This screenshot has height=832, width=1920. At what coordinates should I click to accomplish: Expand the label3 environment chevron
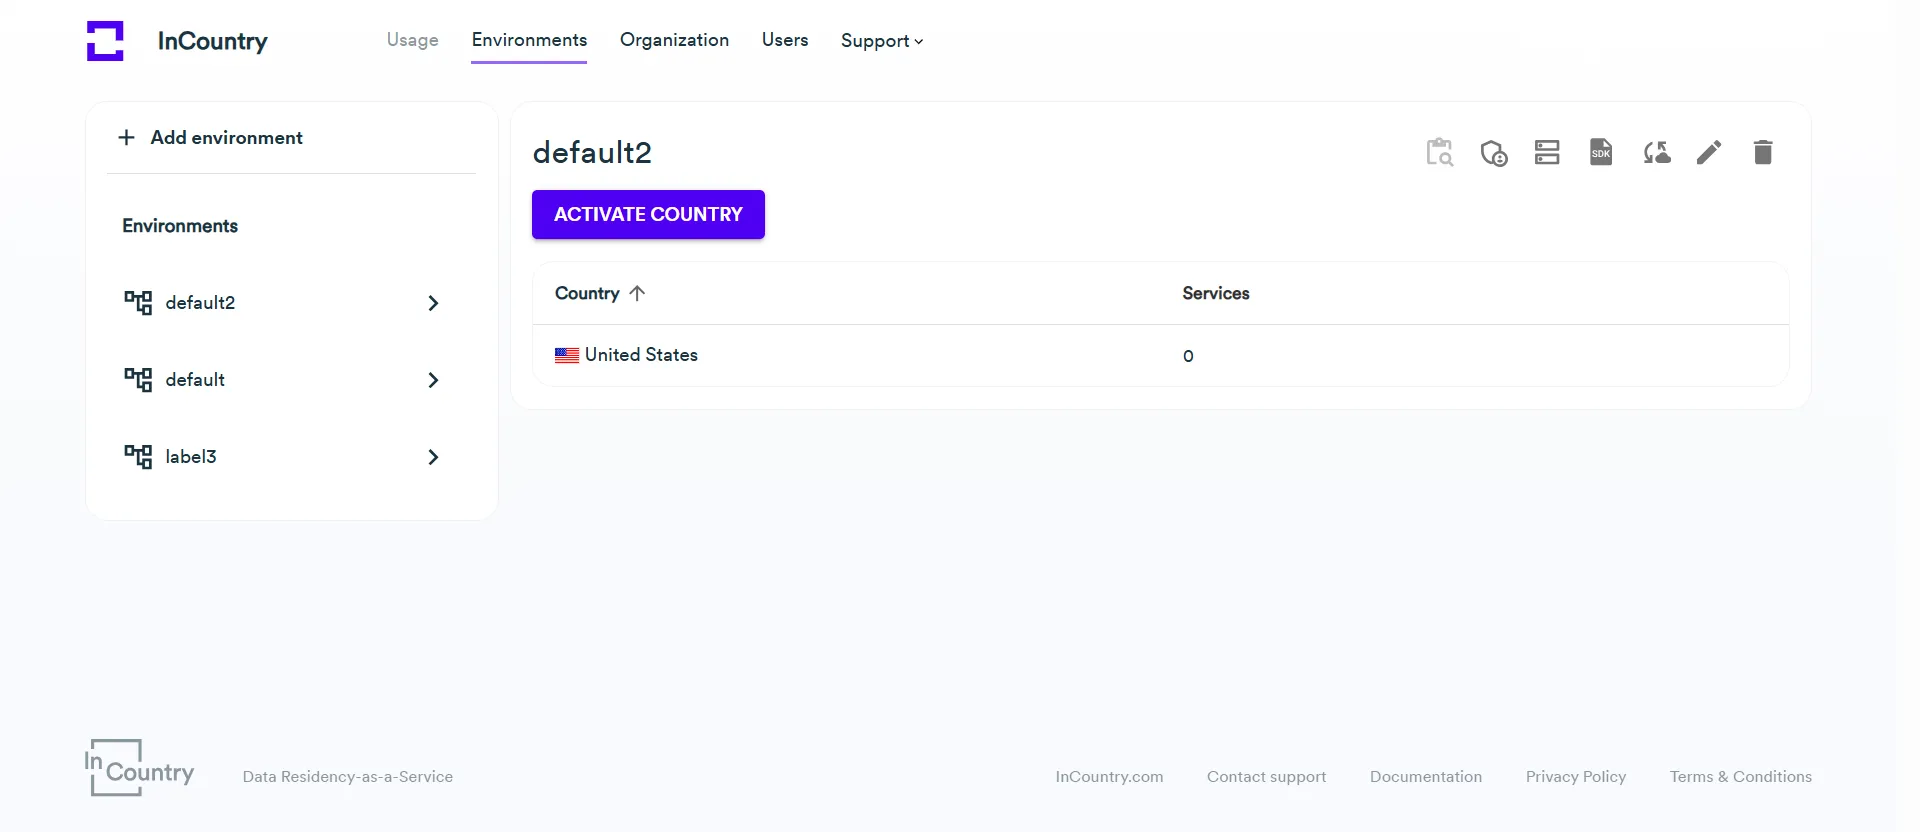click(x=433, y=457)
